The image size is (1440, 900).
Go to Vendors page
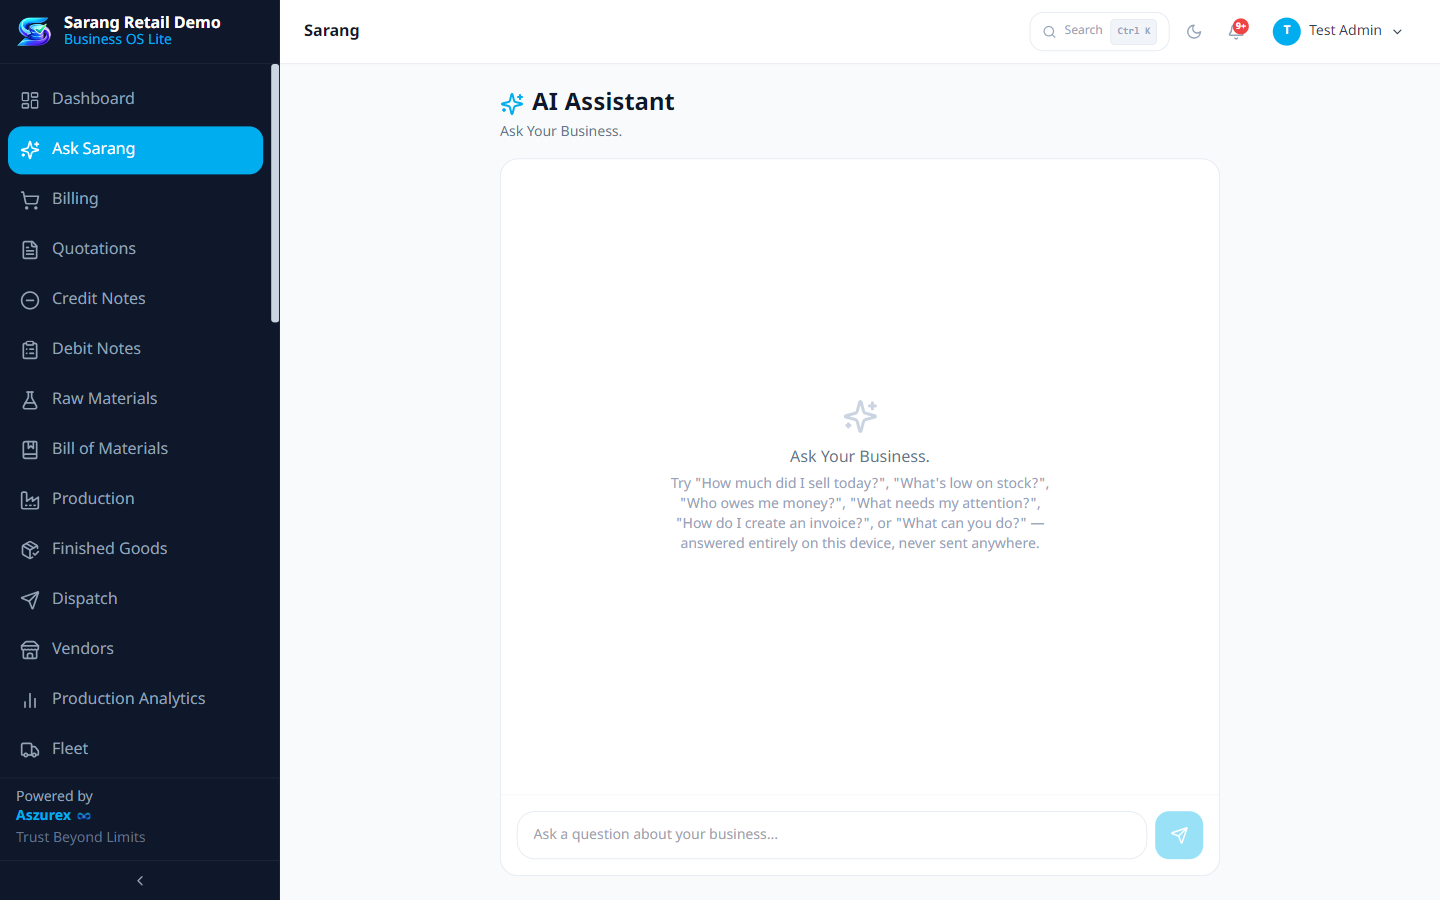point(135,649)
